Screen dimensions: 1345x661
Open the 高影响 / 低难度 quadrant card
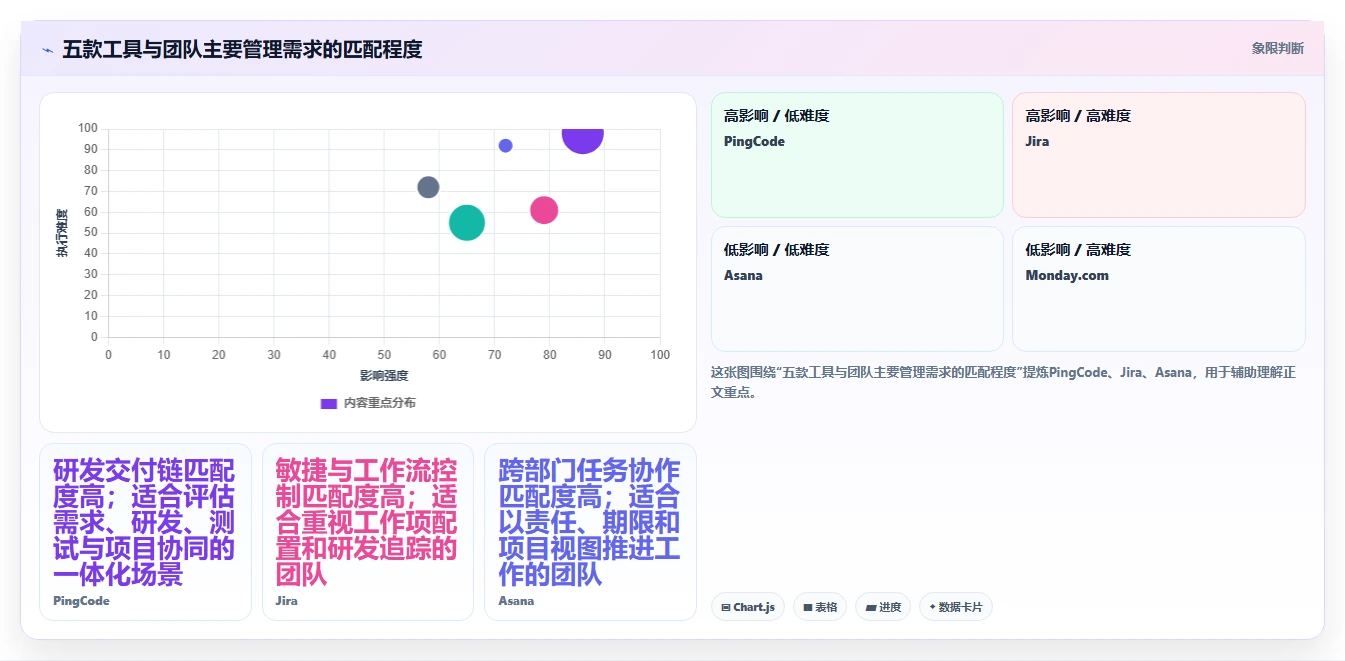tap(857, 155)
